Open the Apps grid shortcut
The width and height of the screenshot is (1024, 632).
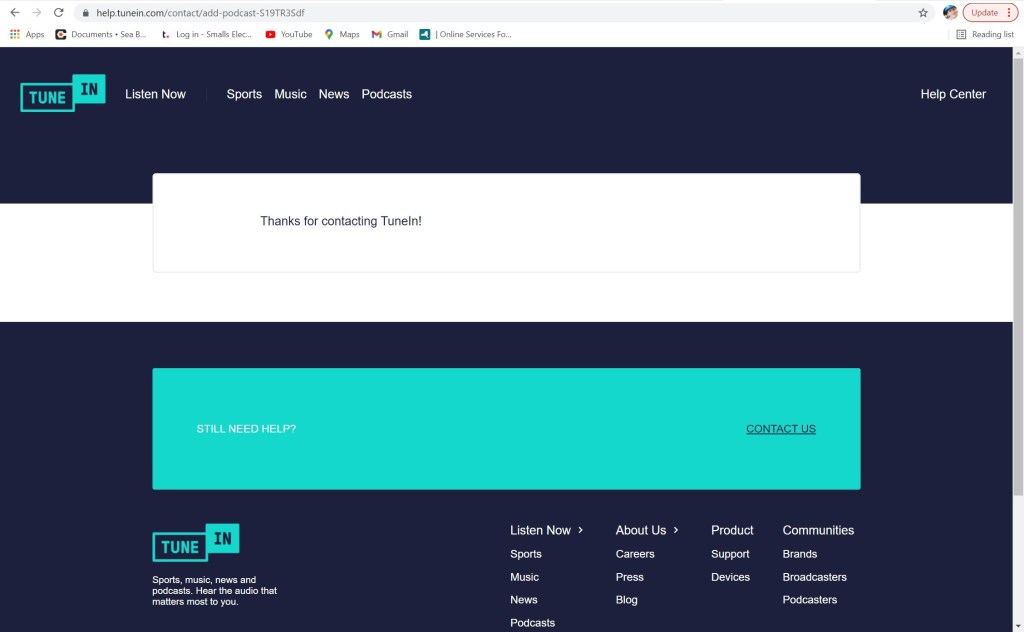tap(27, 34)
